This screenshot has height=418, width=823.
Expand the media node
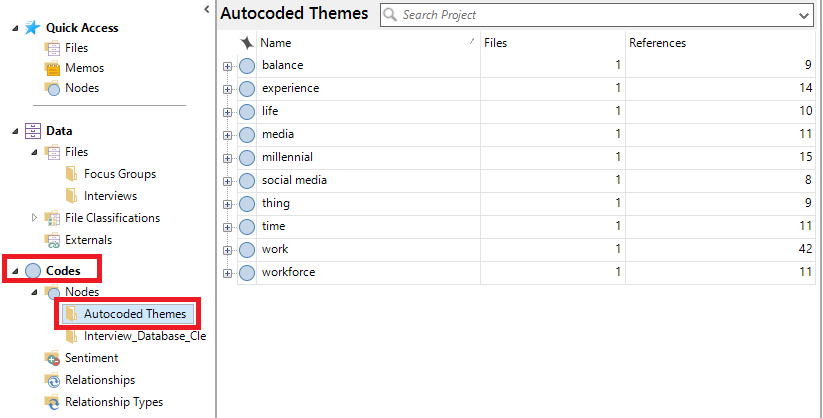tap(227, 135)
